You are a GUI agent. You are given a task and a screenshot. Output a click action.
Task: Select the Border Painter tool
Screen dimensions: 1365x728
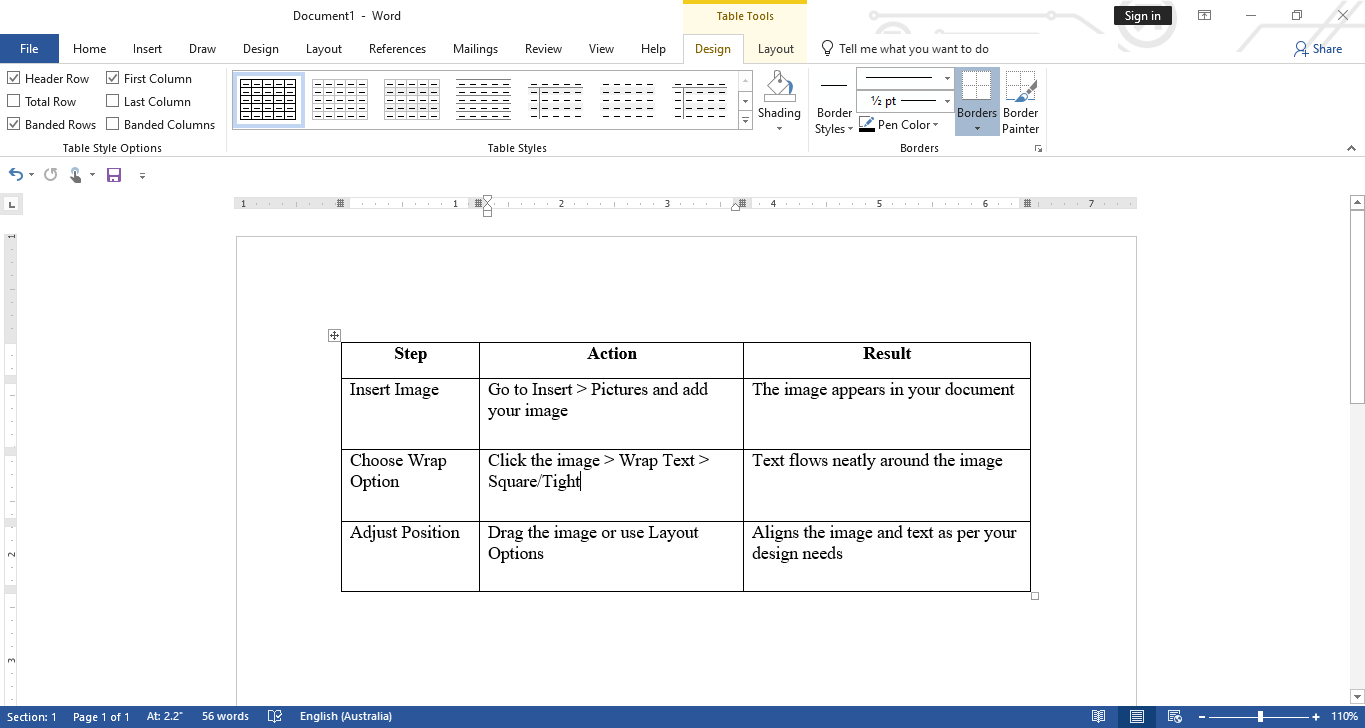pos(1020,100)
